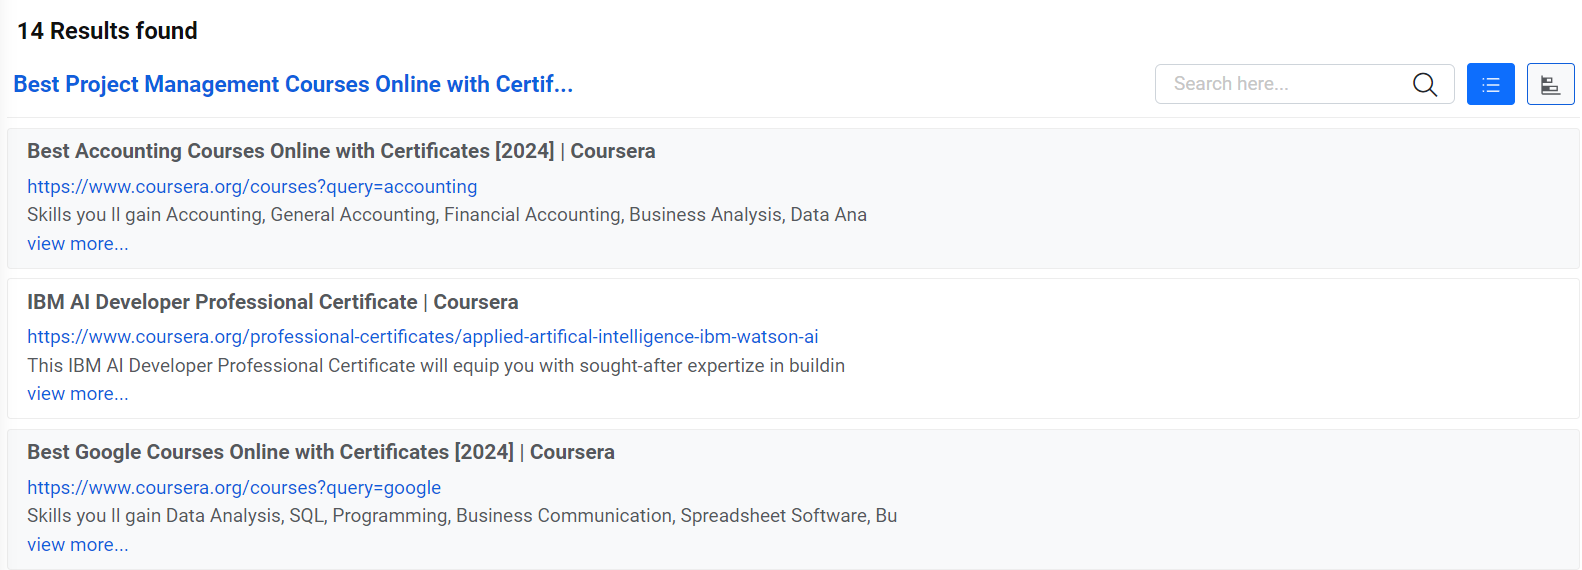1582x570 pixels.
Task: Select the IBM AI Developer result card
Action: [1200, 348]
